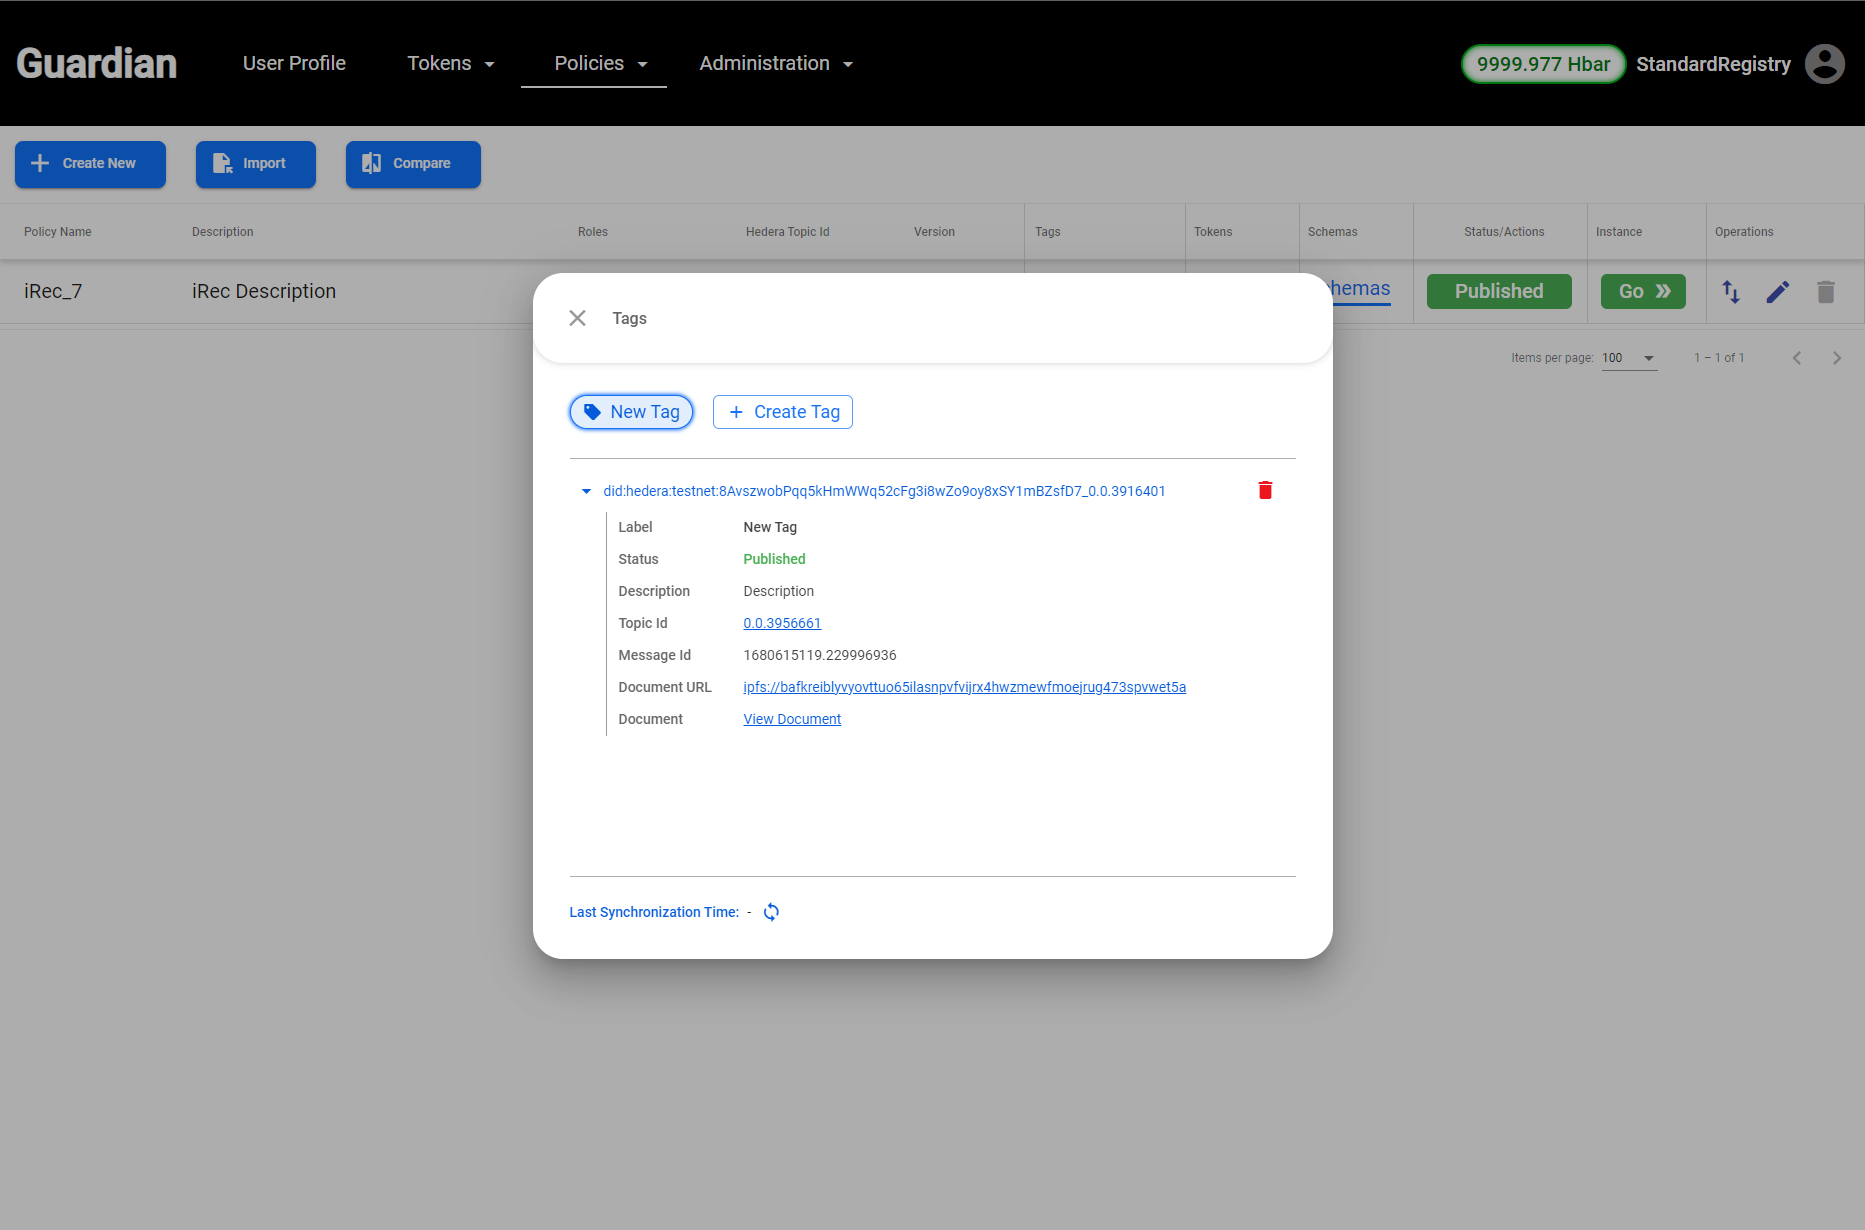Click the did:hedera tag identifier text
The width and height of the screenshot is (1865, 1230).
(x=884, y=491)
